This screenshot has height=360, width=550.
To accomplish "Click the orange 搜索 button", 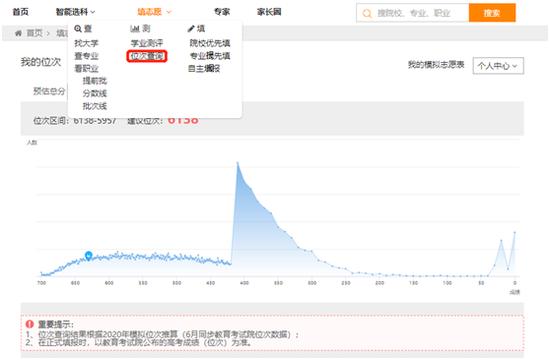I will [492, 13].
